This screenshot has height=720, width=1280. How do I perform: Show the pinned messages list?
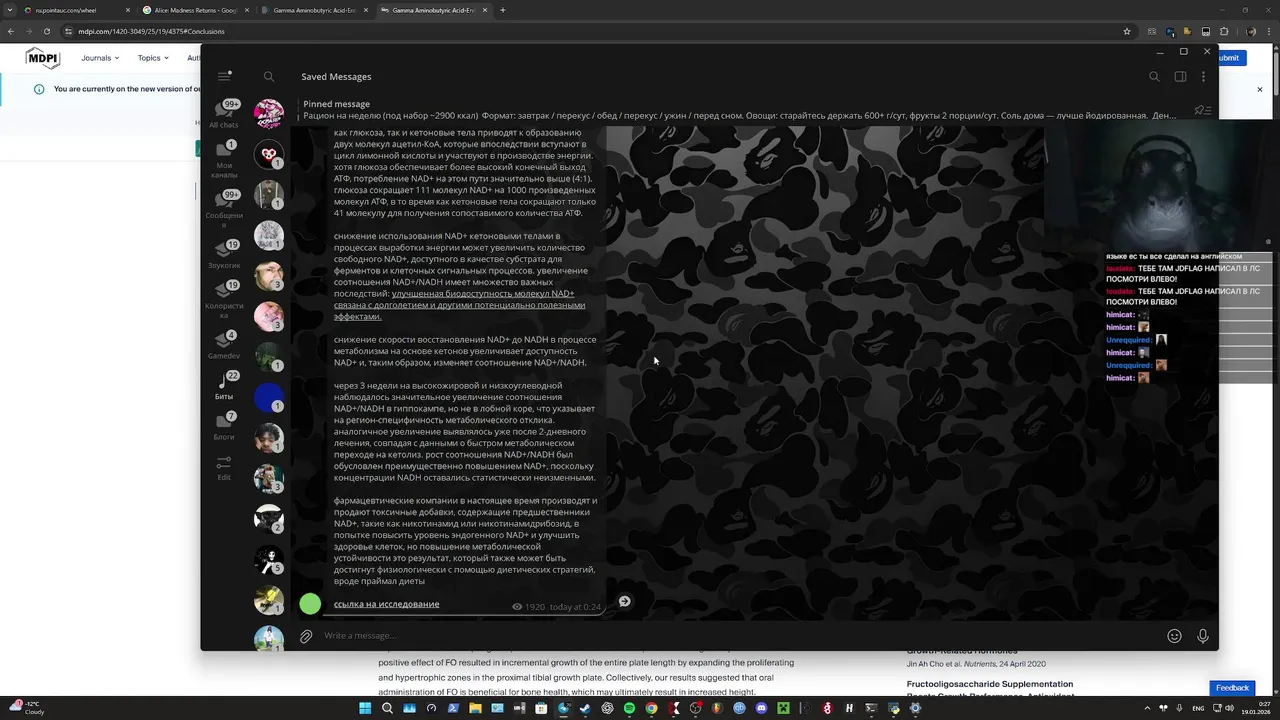pos(1203,110)
